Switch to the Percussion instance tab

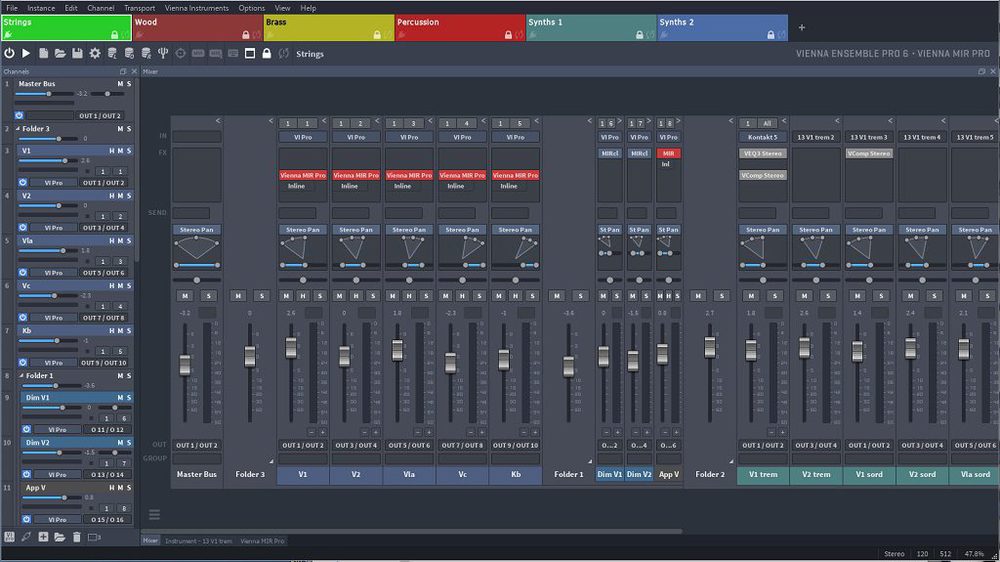pos(460,27)
